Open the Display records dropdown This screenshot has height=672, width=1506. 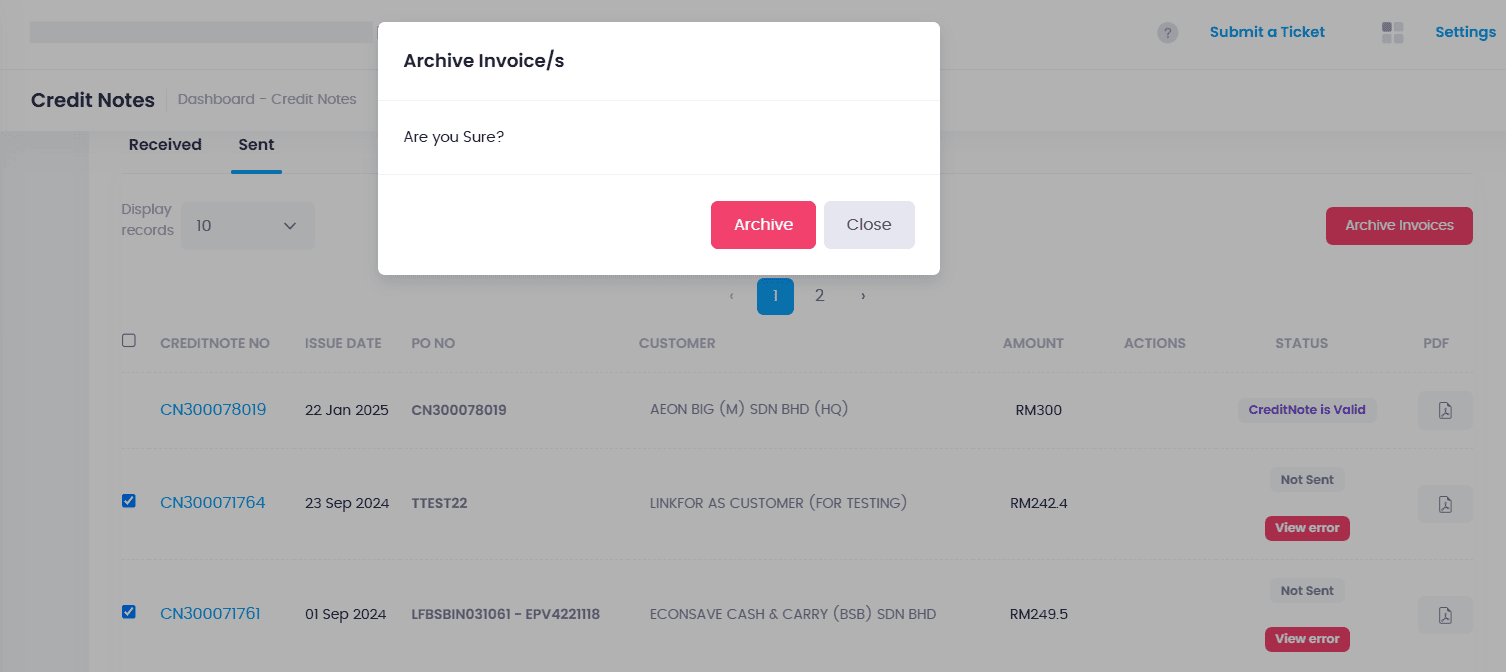(247, 226)
